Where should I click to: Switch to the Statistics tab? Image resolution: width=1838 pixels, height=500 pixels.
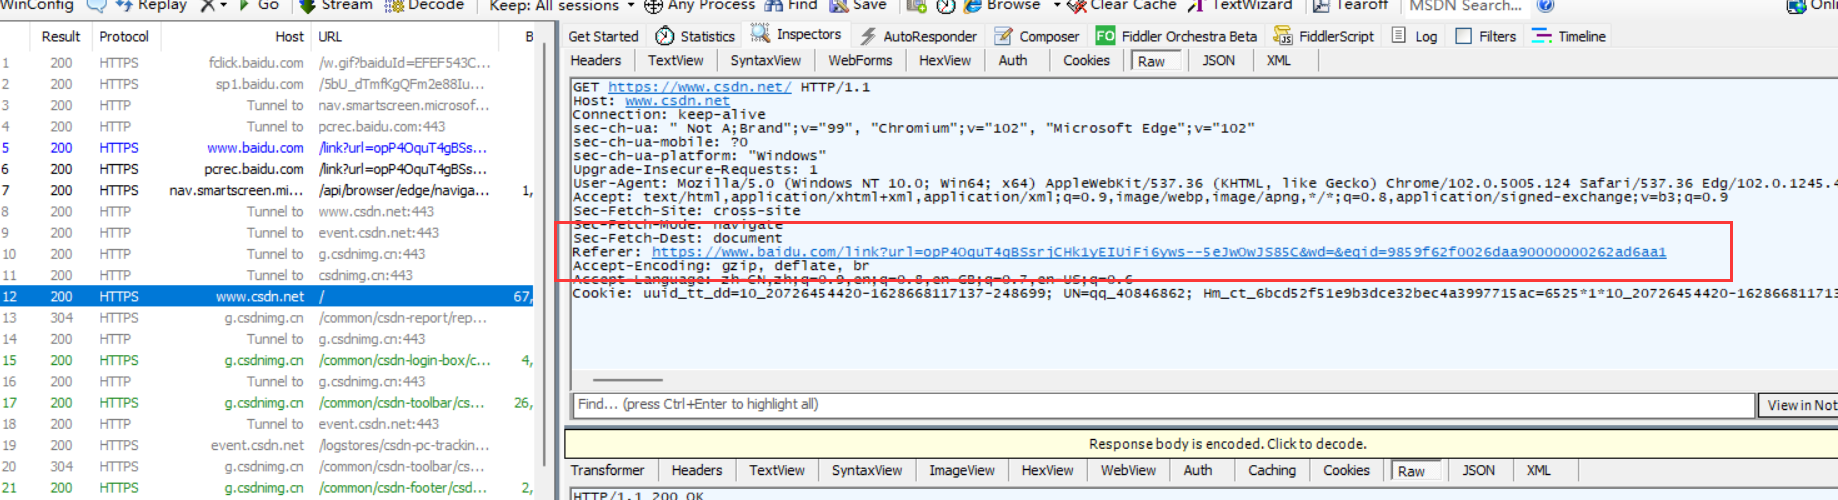coord(695,36)
